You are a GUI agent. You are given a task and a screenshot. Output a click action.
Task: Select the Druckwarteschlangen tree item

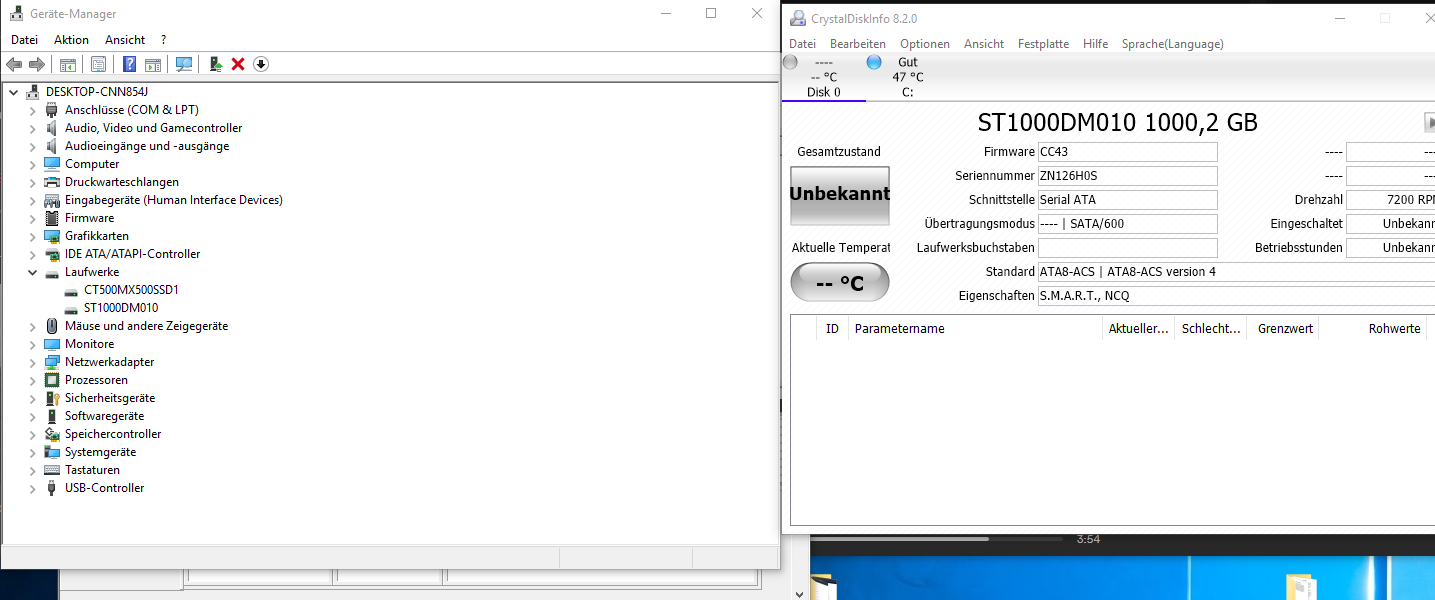tap(122, 182)
